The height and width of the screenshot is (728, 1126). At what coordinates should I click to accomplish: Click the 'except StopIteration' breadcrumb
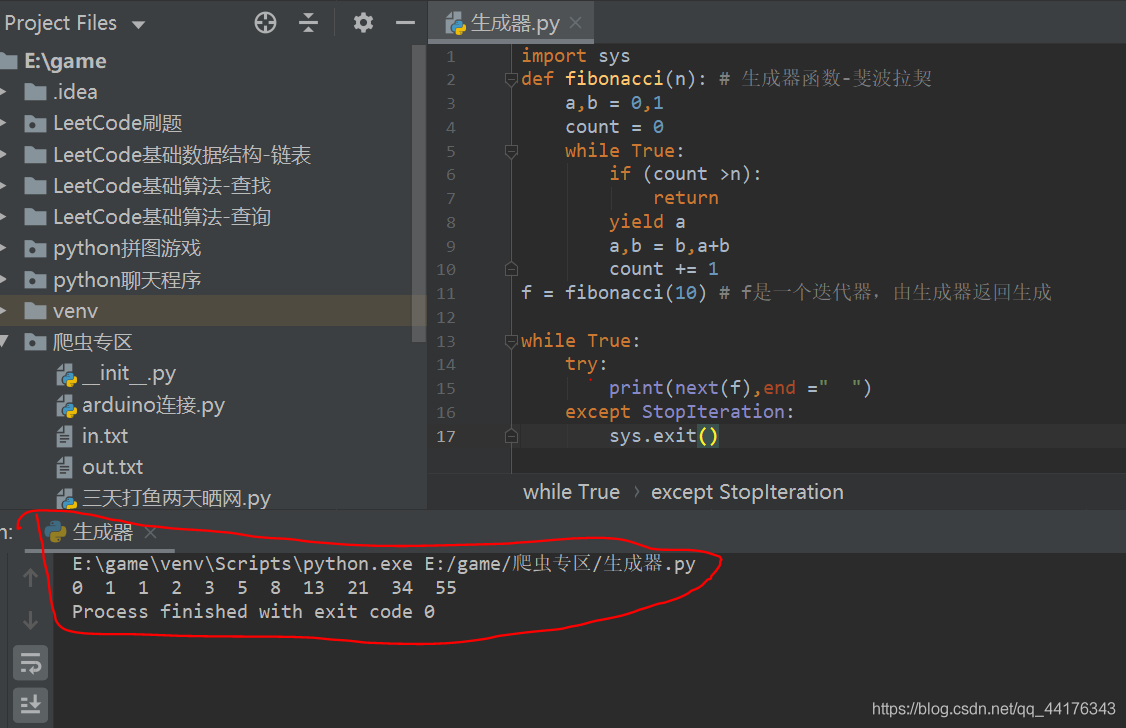[747, 492]
